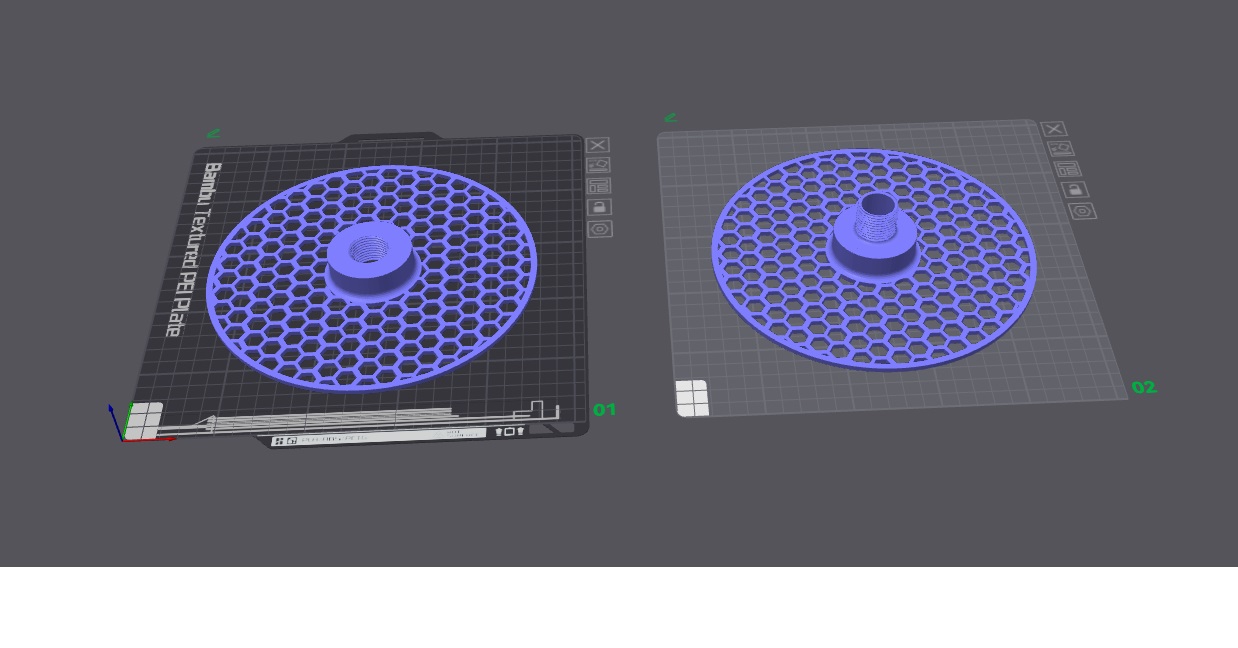Open plate 01 settings hexagon icon

coord(600,229)
